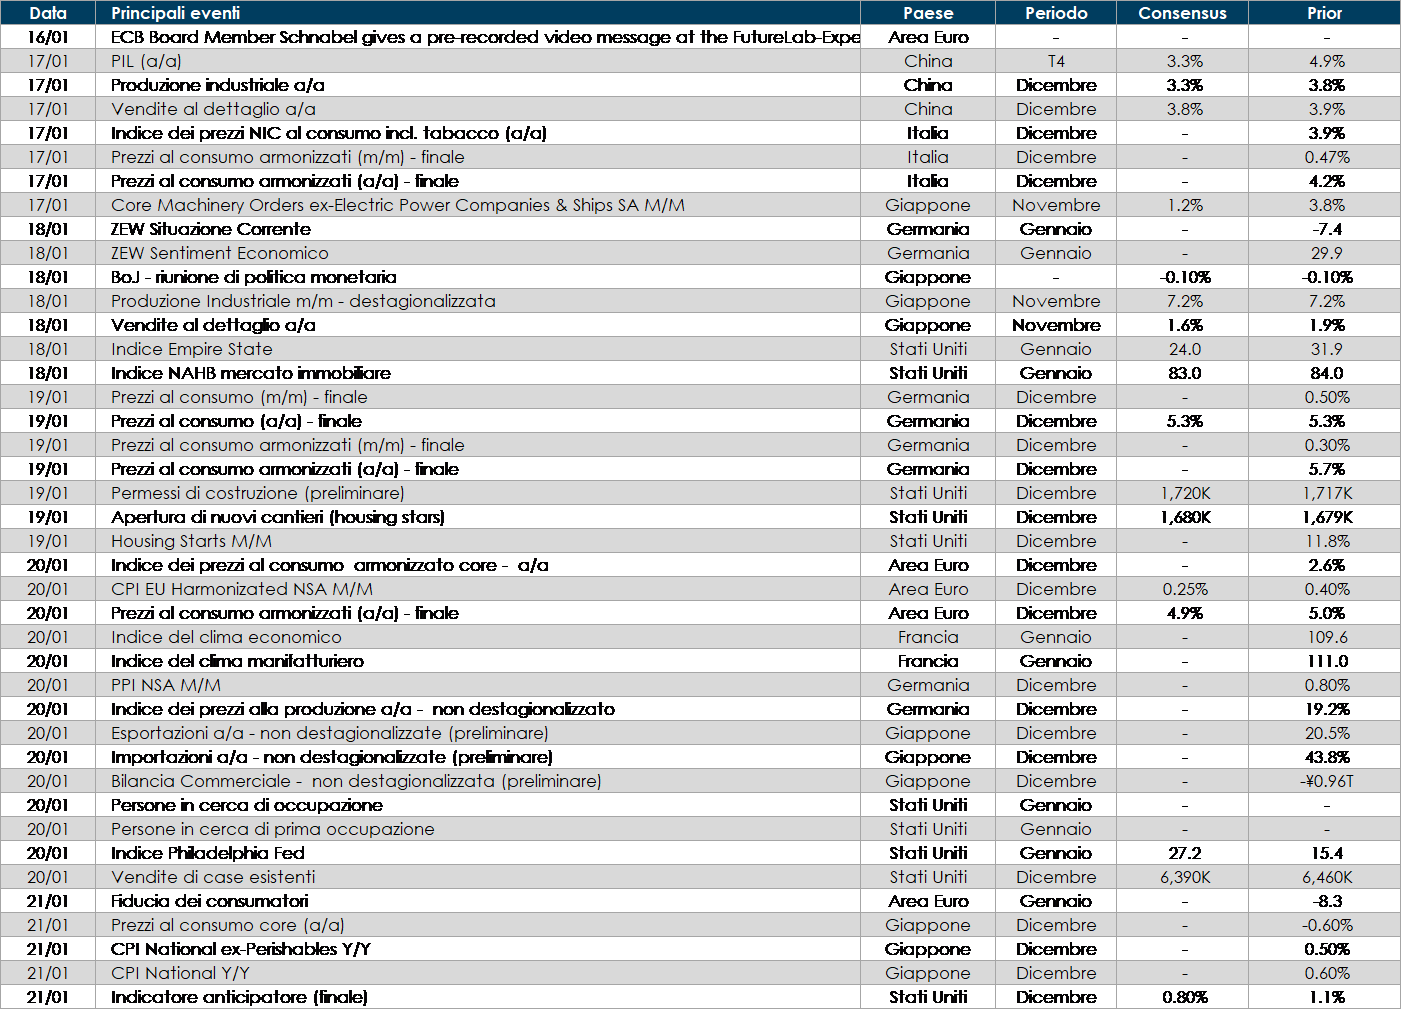Select the PIL (a/a) event cell
1402x1010 pixels.
[146, 61]
